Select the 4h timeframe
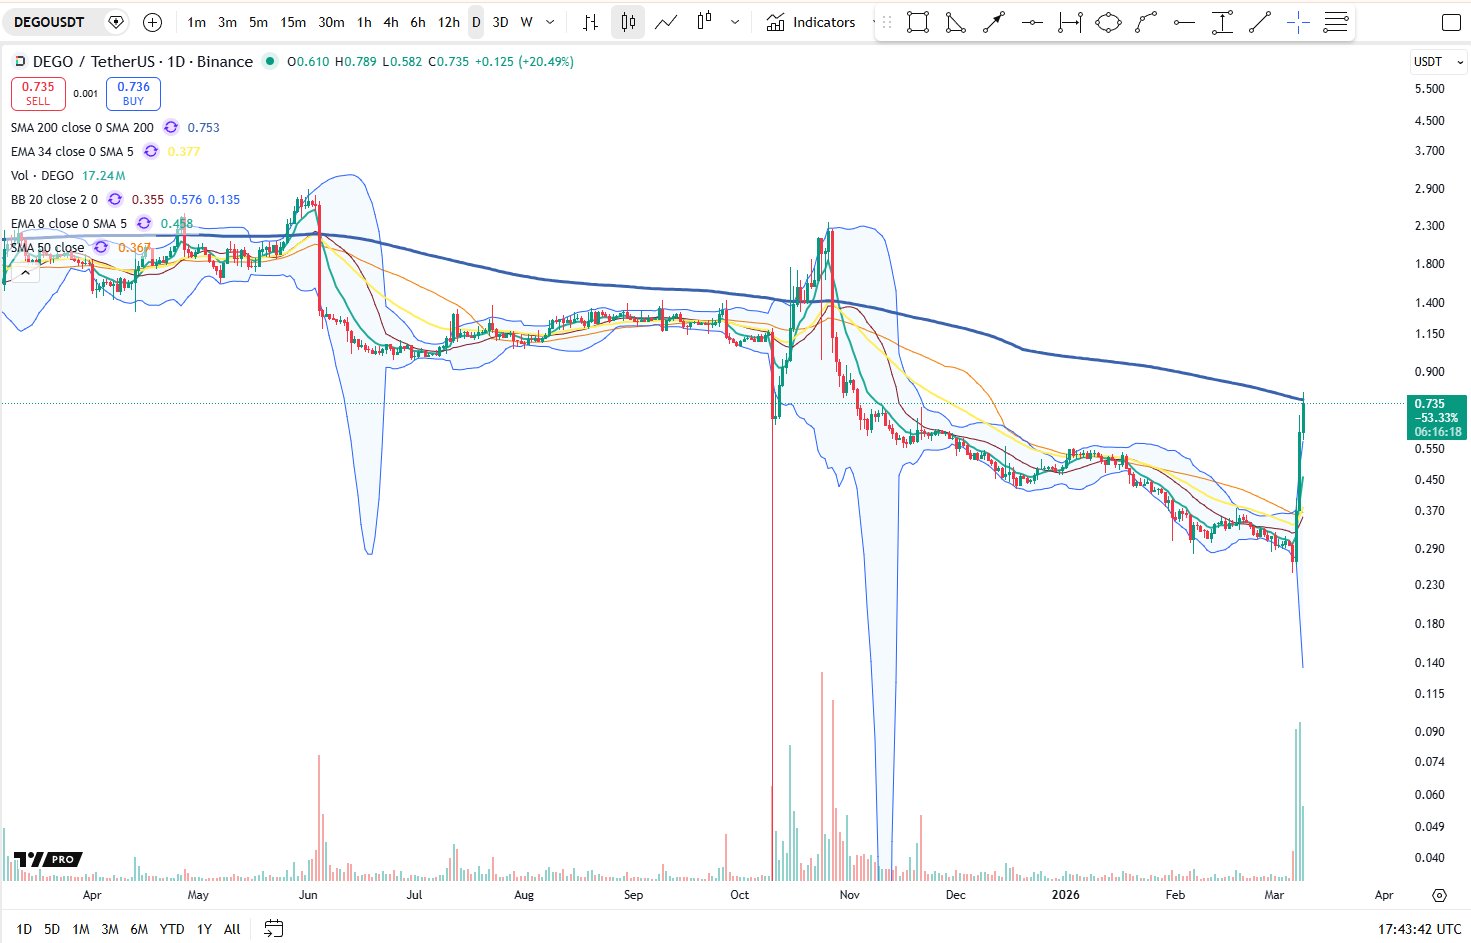 click(391, 22)
